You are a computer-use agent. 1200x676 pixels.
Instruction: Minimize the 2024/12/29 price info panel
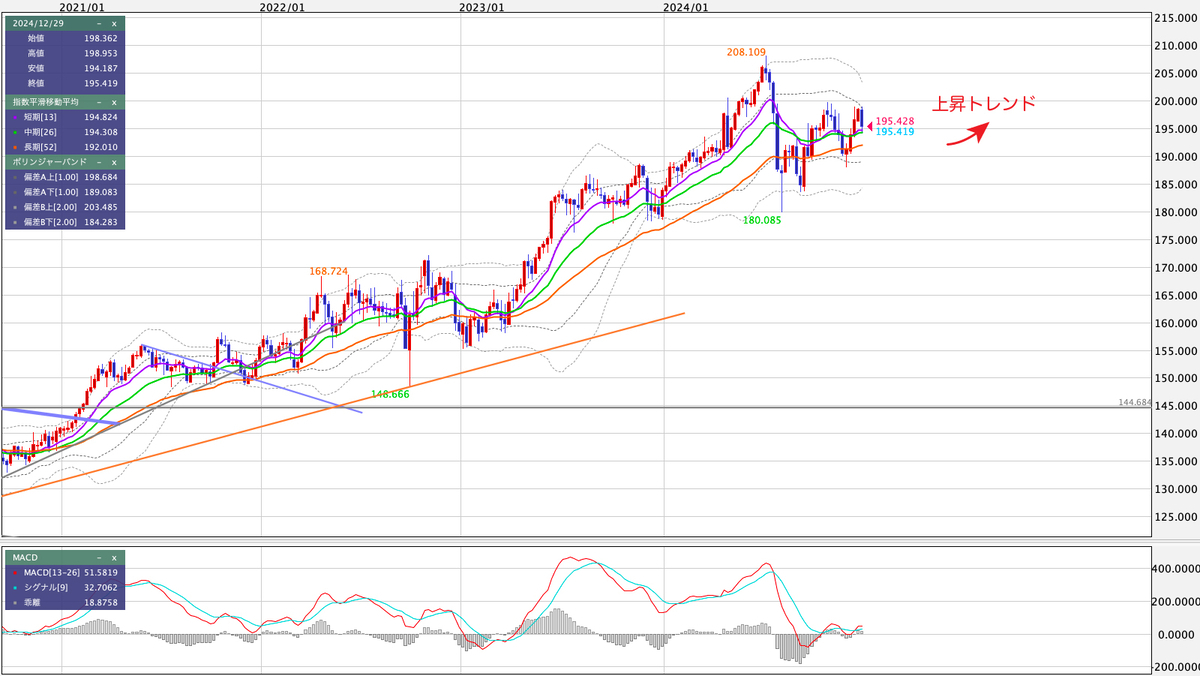coord(99,23)
